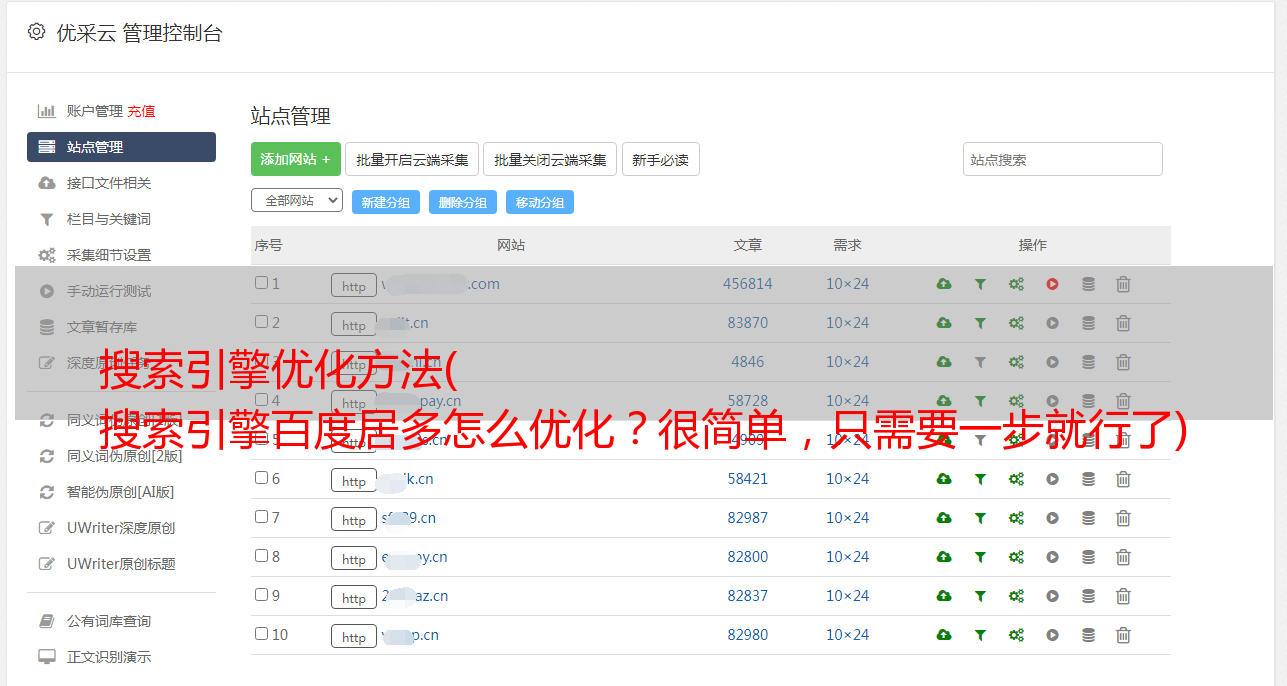
Task: Click the 批量关闭云端采集 button
Action: click(x=550, y=159)
